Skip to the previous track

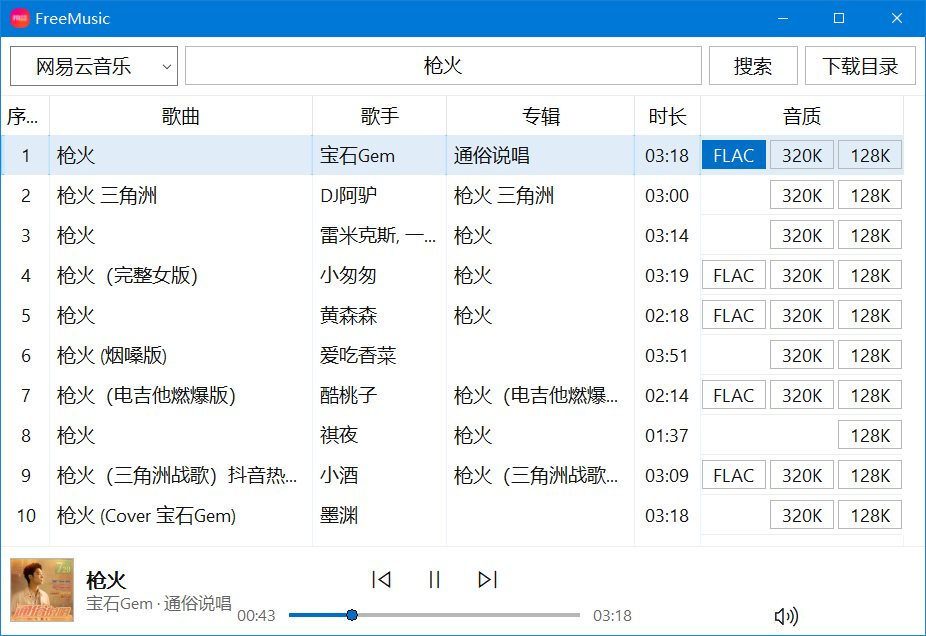382,579
